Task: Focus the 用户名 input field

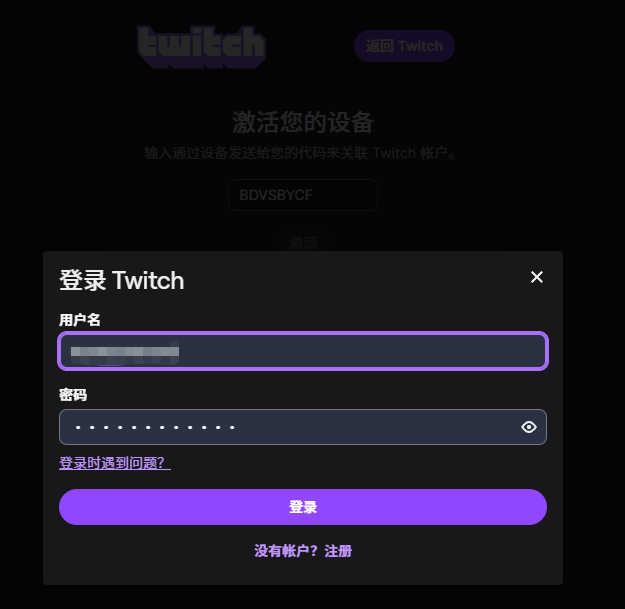Action: 303,351
